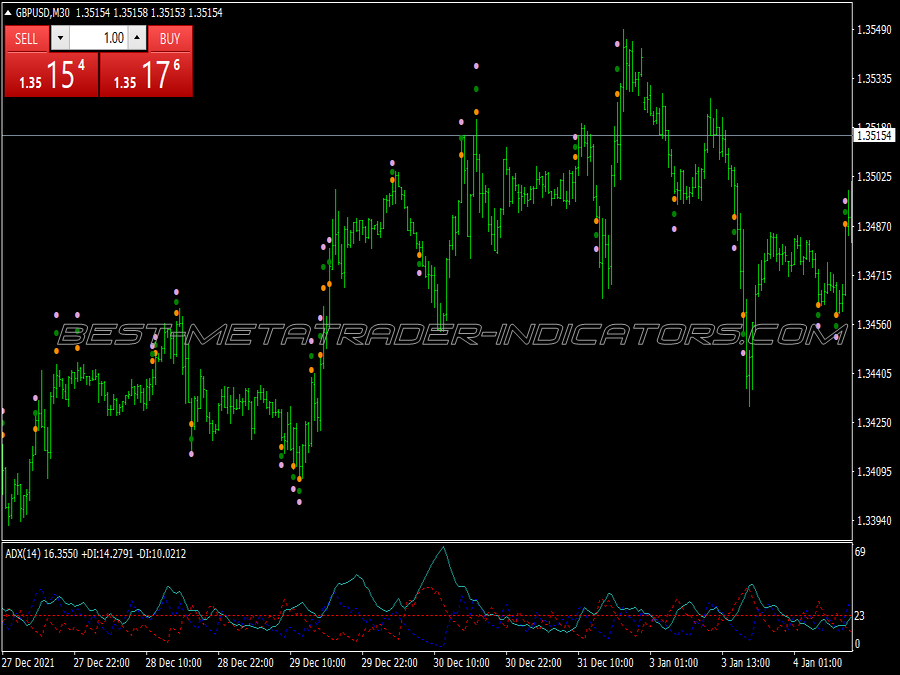Click the red dotted 23 level line in ADX
This screenshot has height=675, width=900.
(427, 616)
